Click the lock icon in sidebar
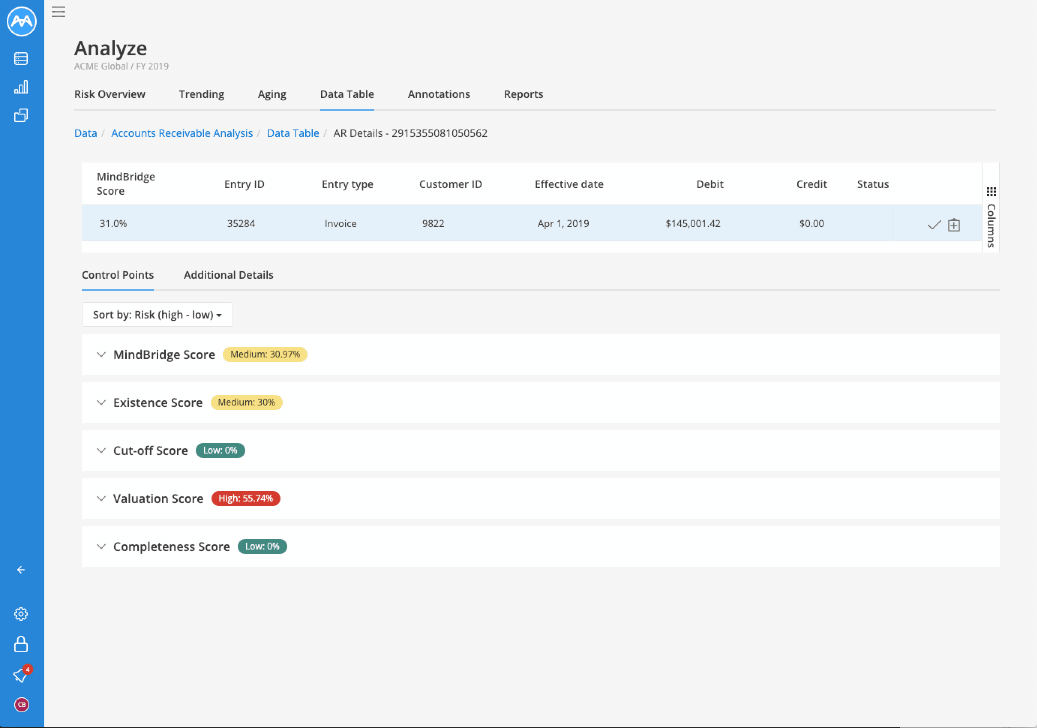The image size is (1037, 728). coord(21,644)
